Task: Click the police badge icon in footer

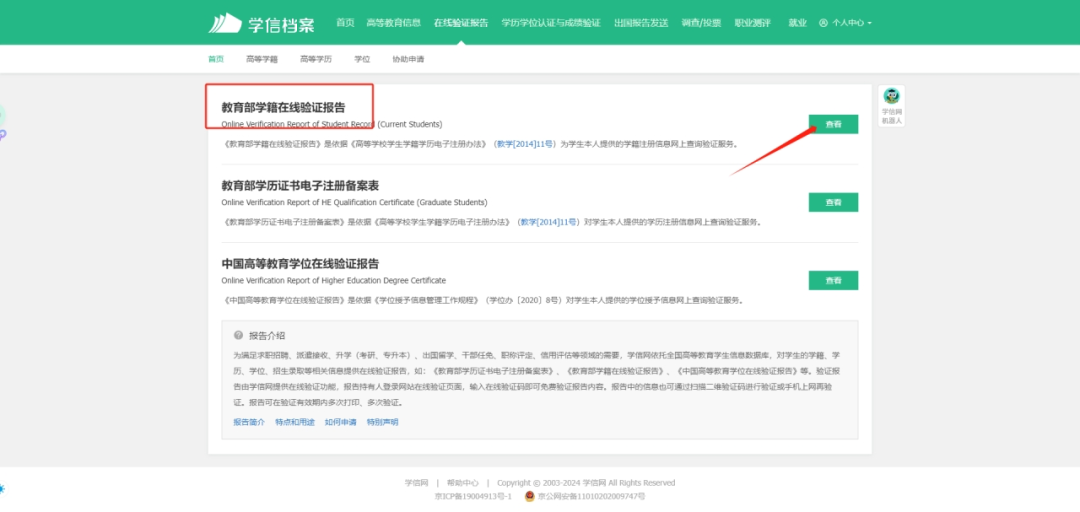Action: click(x=529, y=496)
